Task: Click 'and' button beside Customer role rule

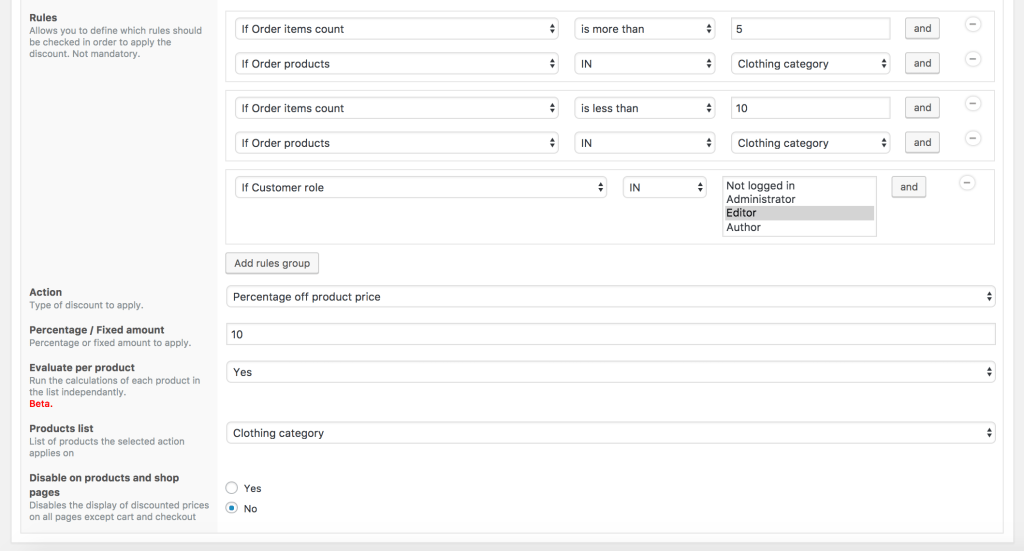Action: 908,187
